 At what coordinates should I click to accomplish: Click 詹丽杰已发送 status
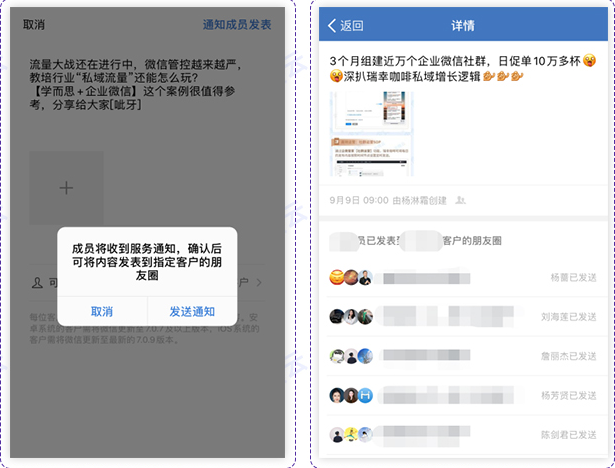(x=569, y=356)
